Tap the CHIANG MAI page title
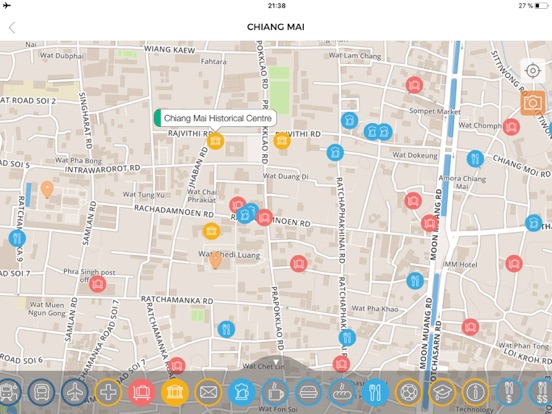Viewport: 552px width, 414px height. point(276,27)
